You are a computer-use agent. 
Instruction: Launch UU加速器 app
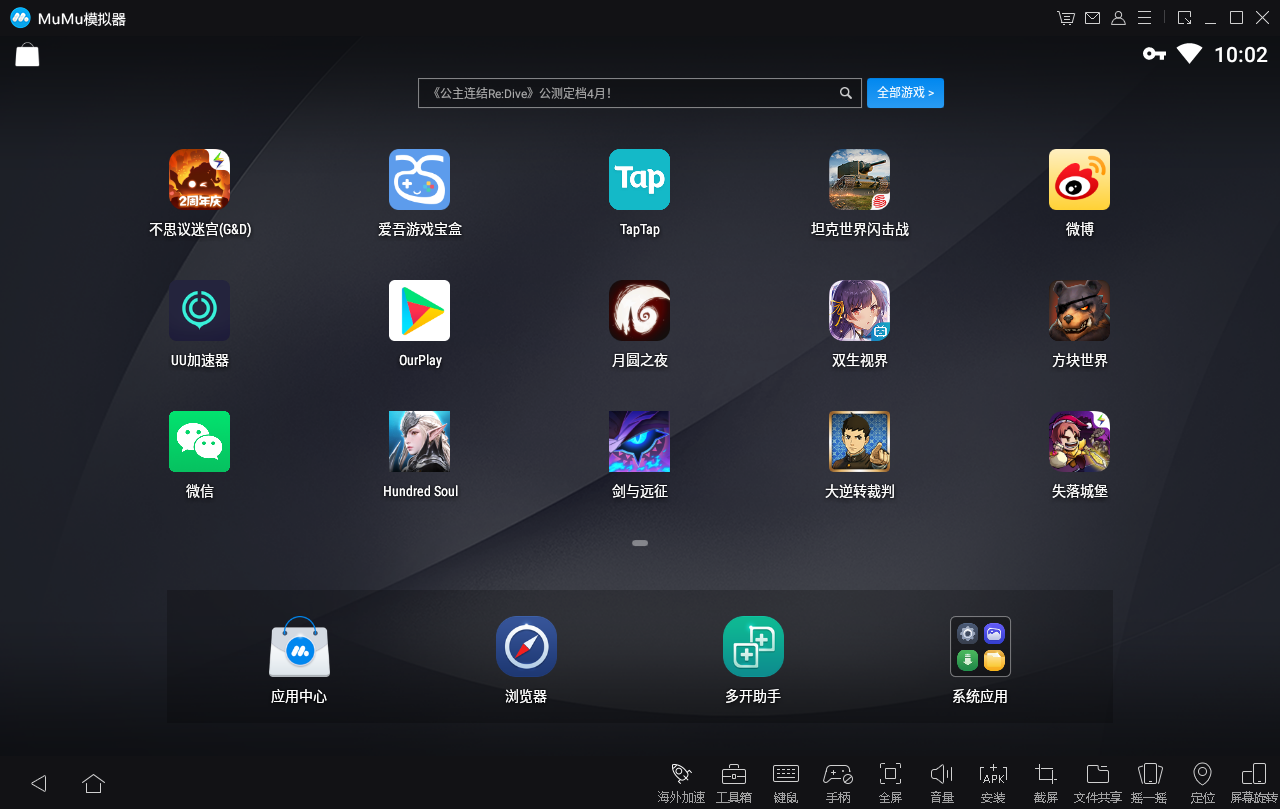tap(199, 311)
